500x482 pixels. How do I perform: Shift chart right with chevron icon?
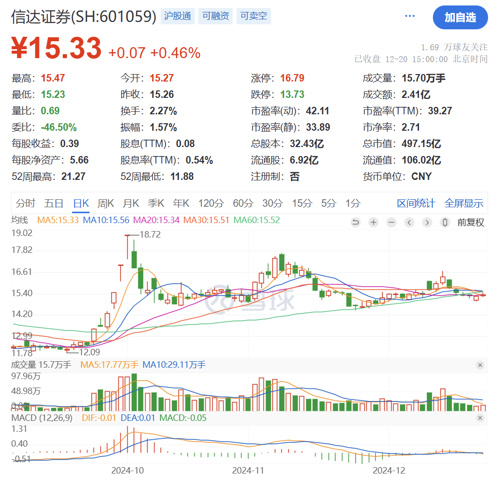coord(427,222)
